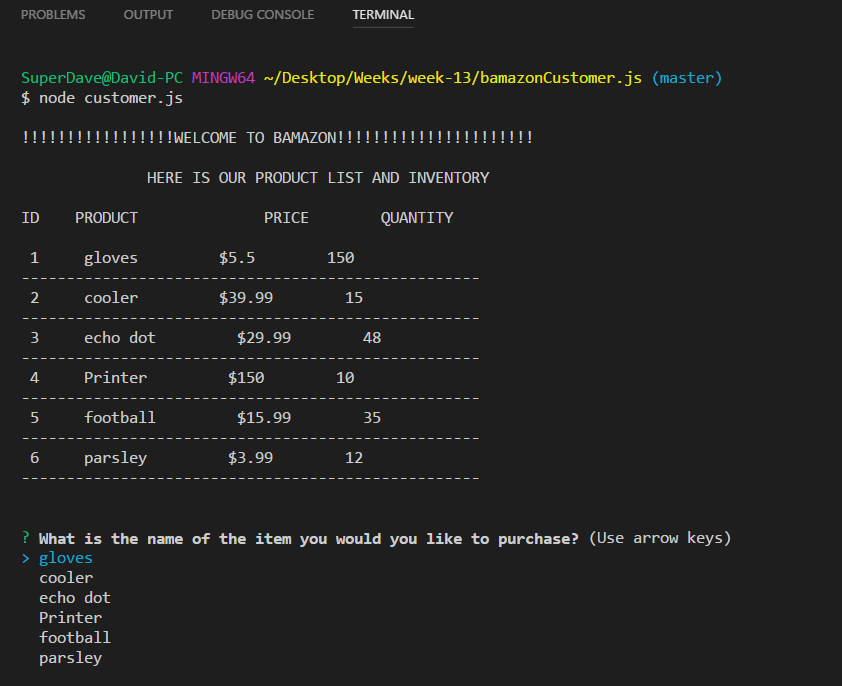Choose football from the item list
Viewport: 842px width, 686px height.
pos(74,637)
